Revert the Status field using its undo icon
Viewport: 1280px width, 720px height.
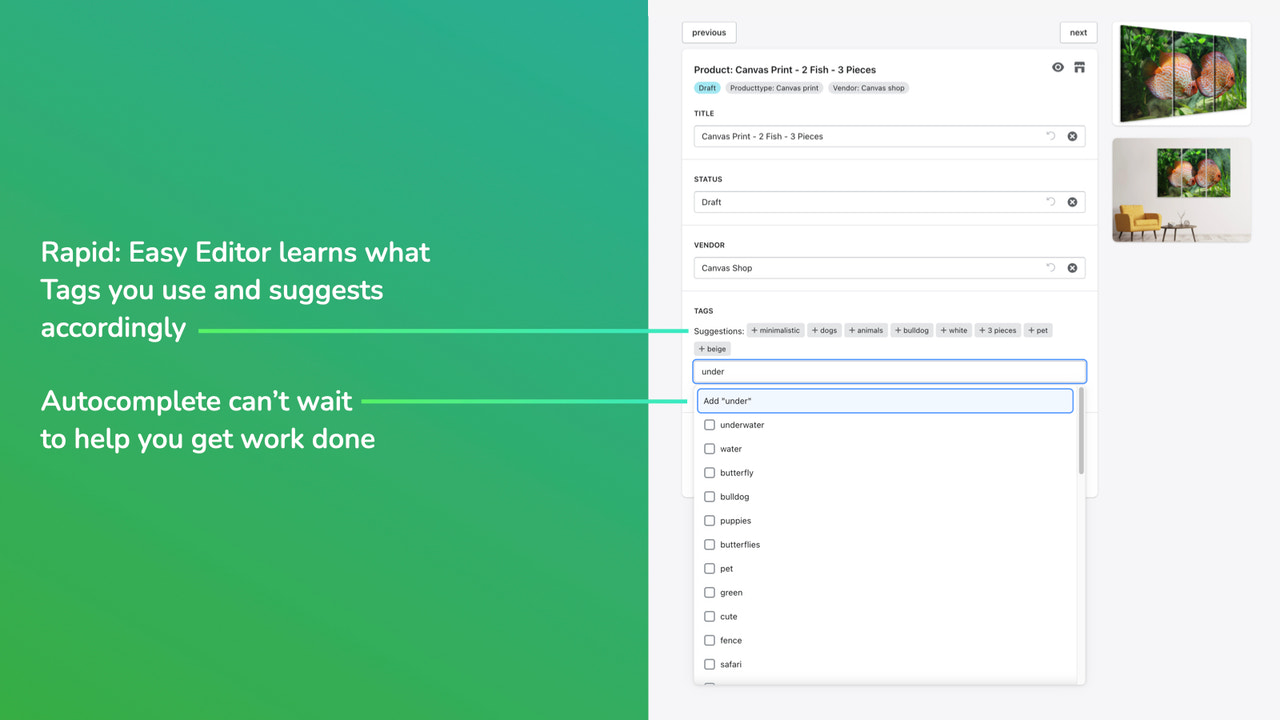[1050, 201]
